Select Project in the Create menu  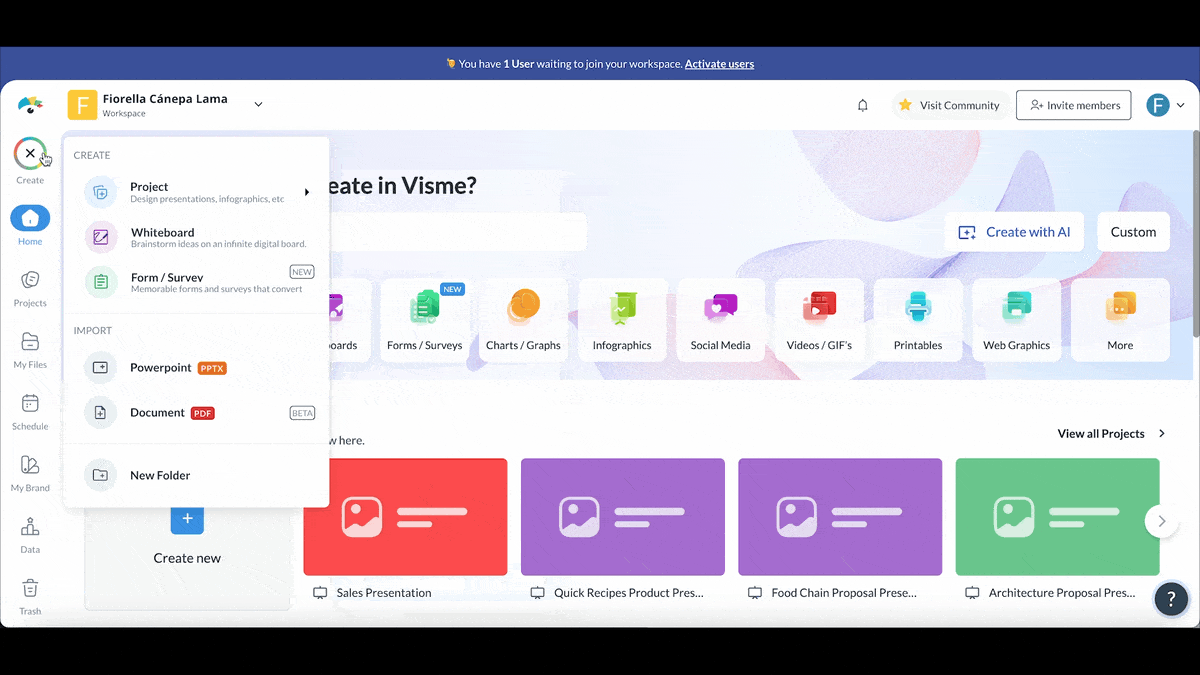pyautogui.click(x=197, y=192)
